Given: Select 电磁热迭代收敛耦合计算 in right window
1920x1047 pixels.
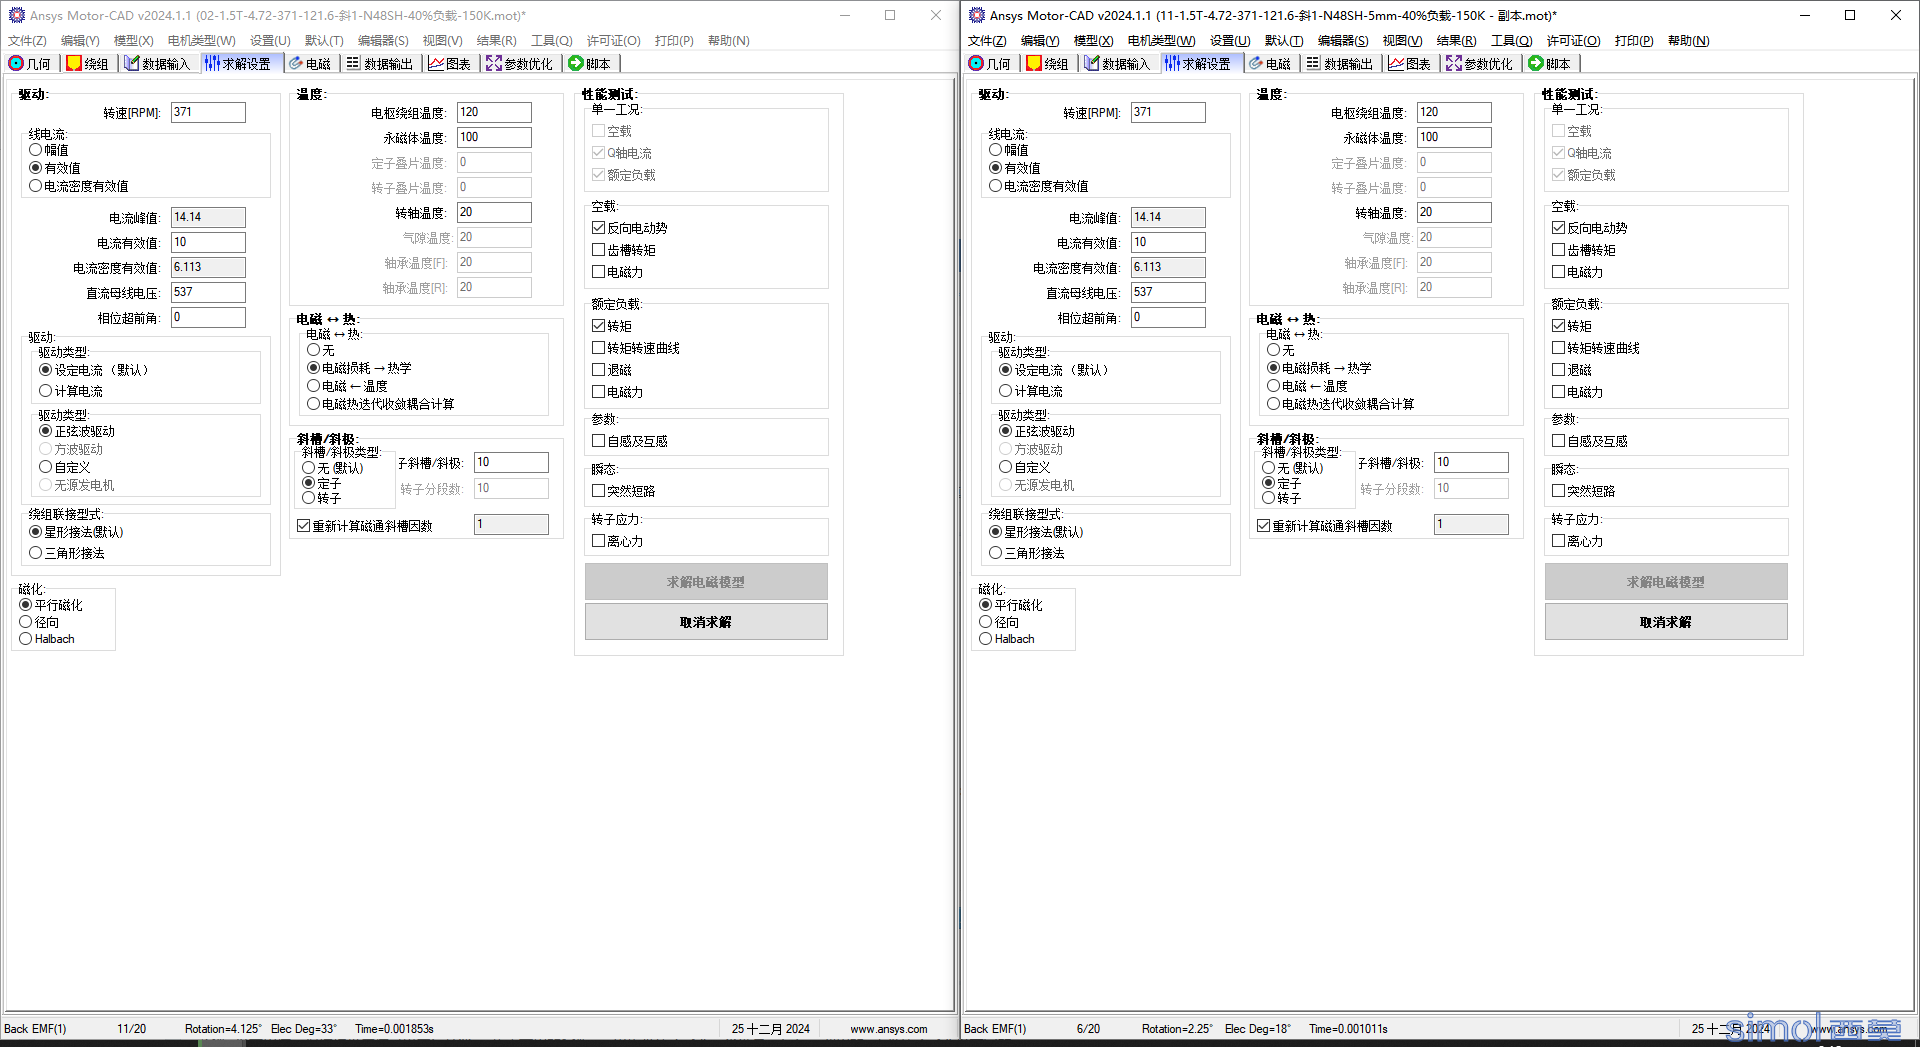Looking at the screenshot, I should [x=1274, y=404].
